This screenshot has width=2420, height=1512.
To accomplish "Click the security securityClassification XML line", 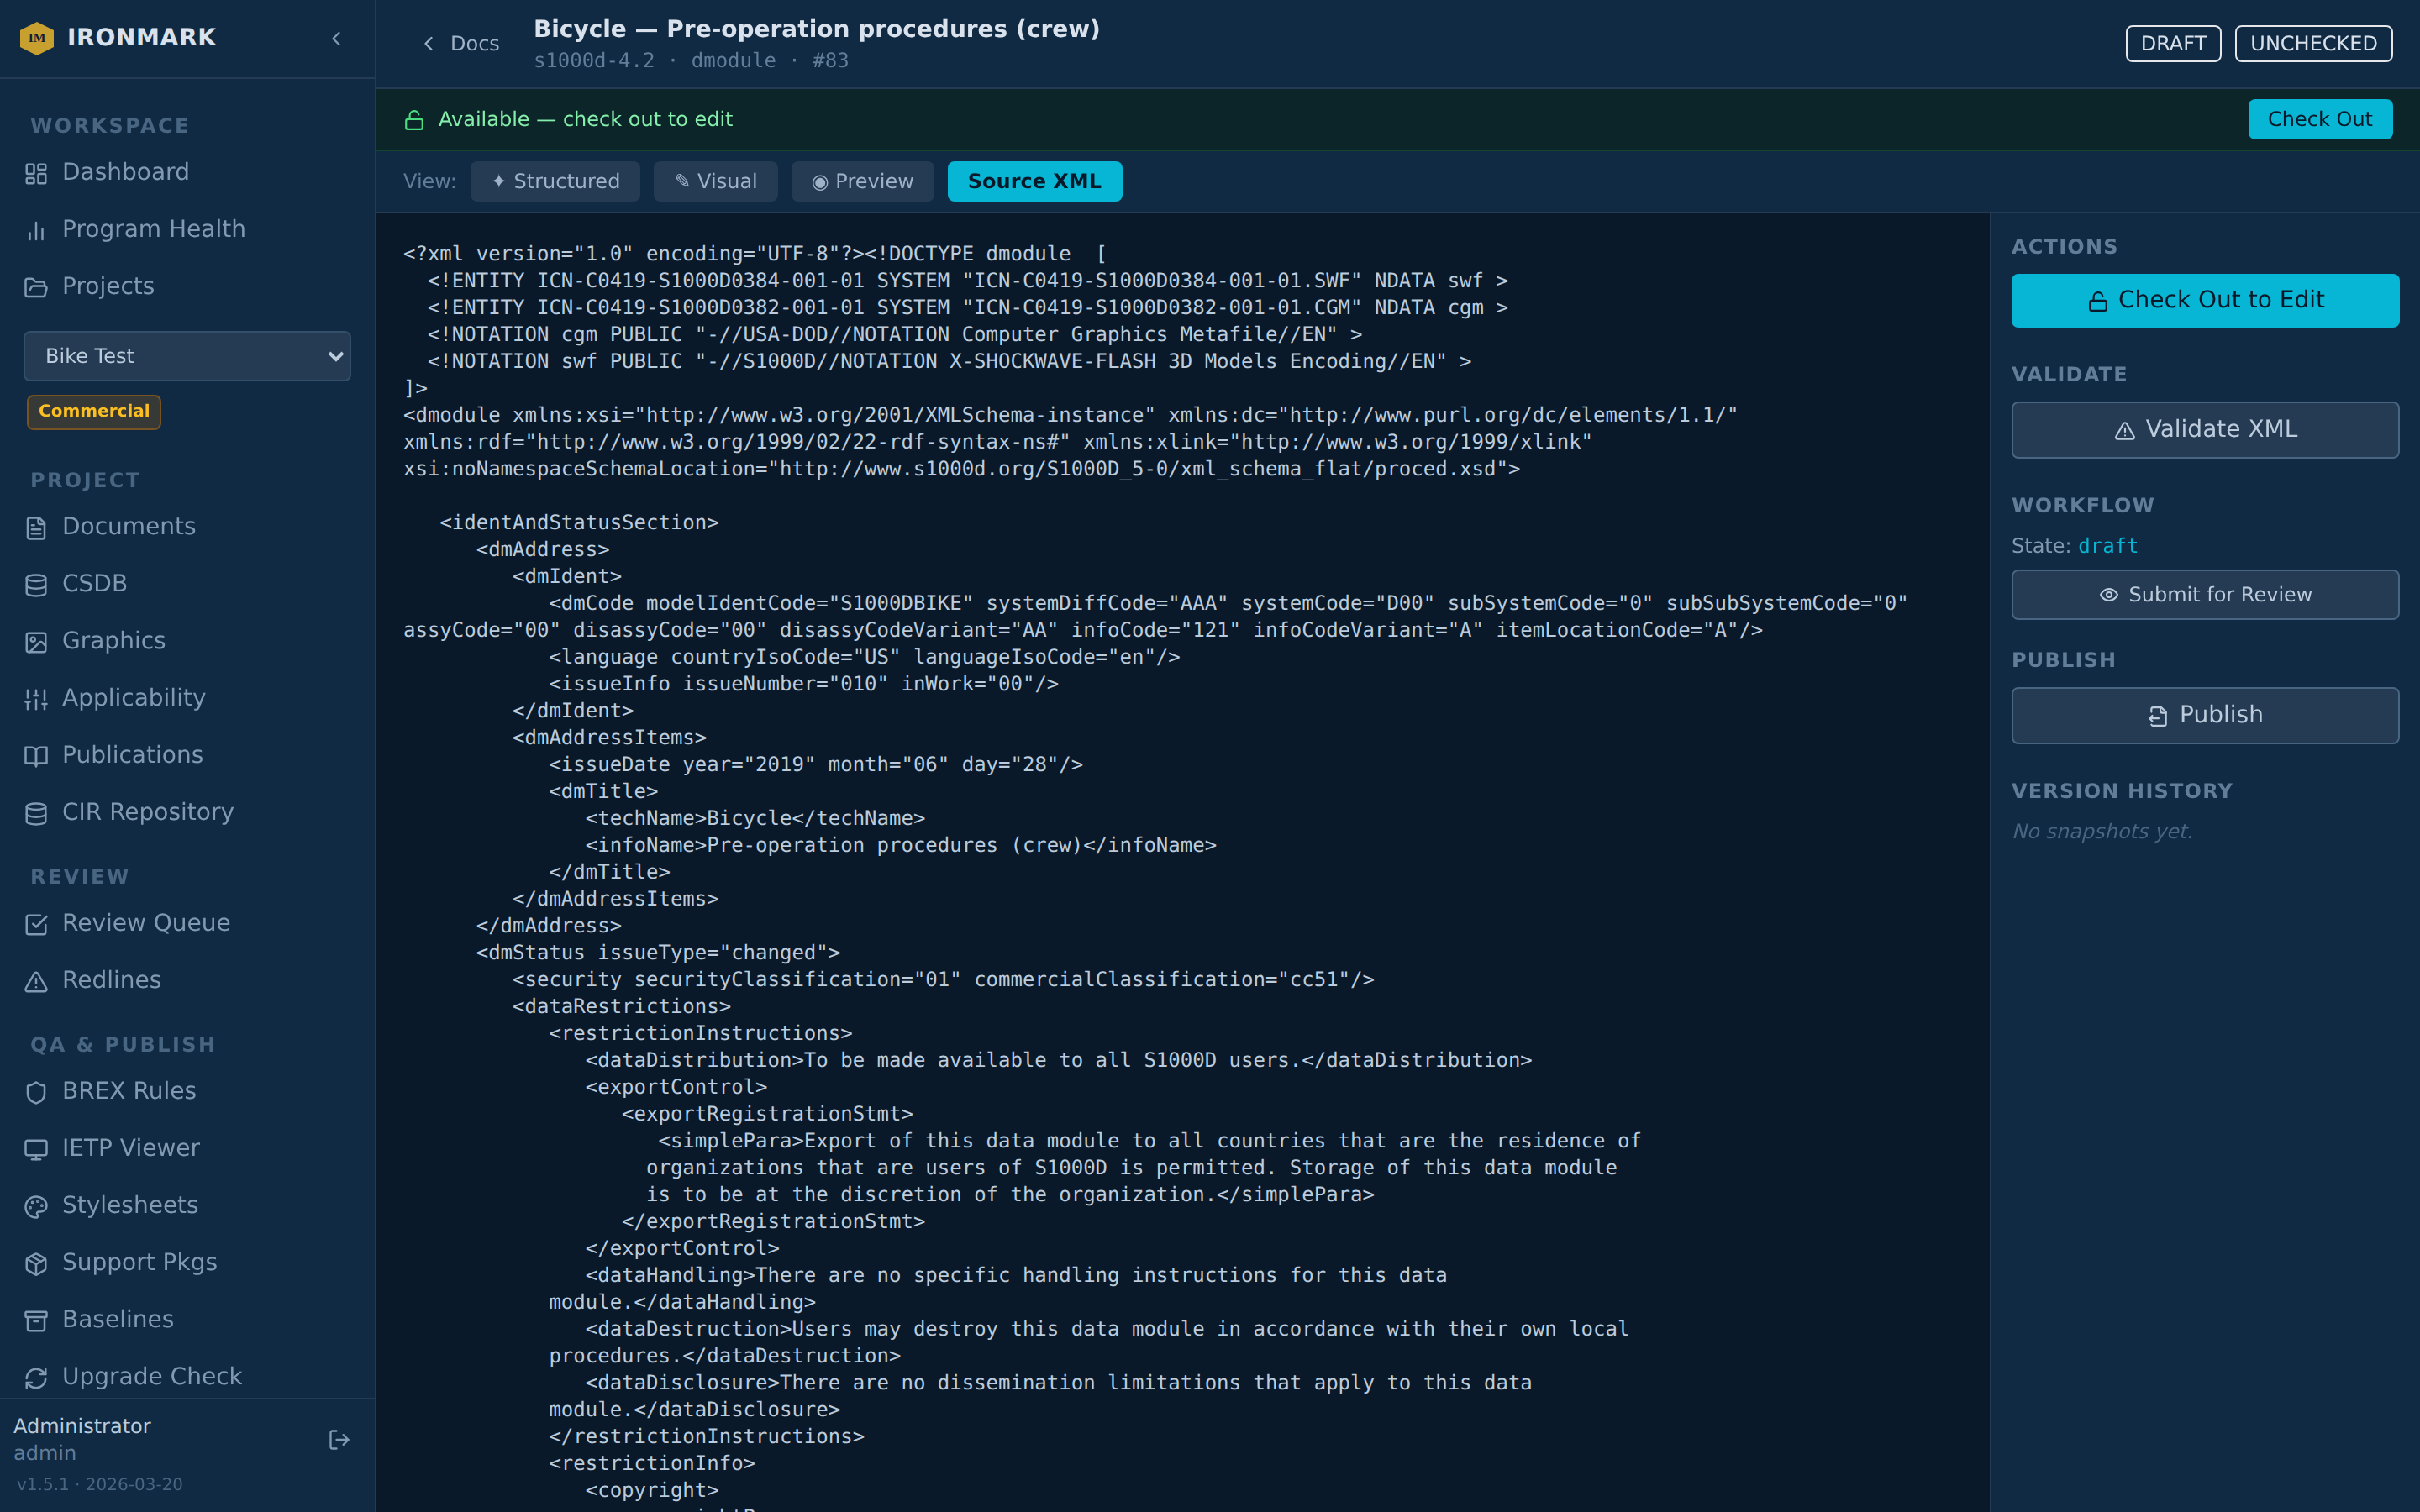I will (x=943, y=979).
